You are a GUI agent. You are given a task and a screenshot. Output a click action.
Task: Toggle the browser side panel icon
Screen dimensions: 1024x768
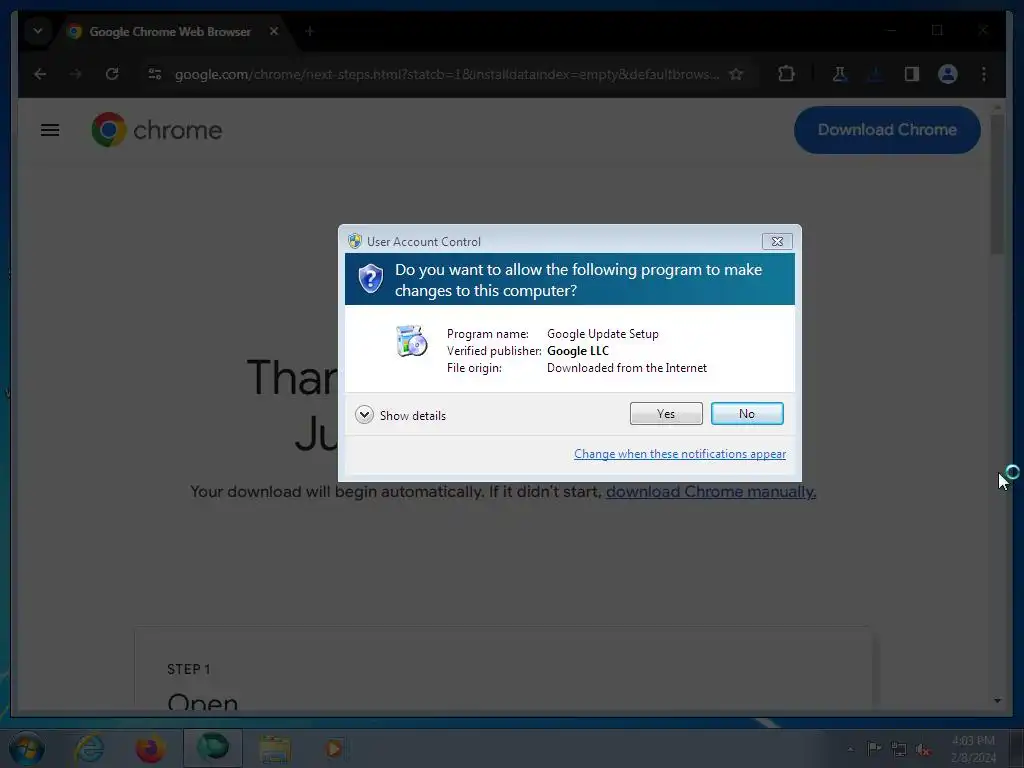click(x=912, y=74)
